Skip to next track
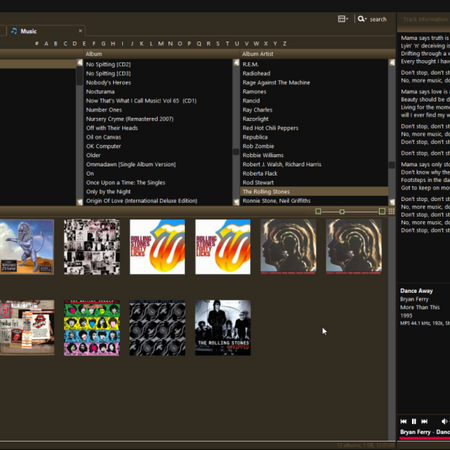Image resolution: width=450 pixels, height=450 pixels. coord(424,421)
